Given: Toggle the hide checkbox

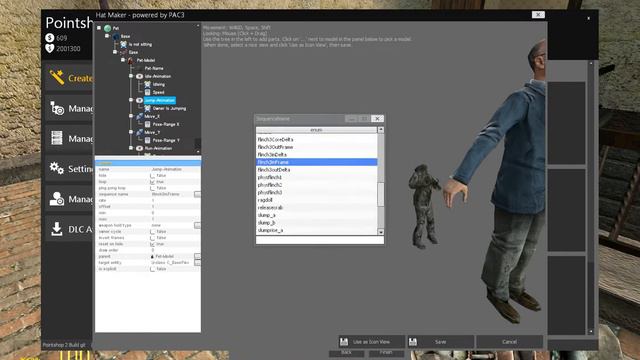Looking at the screenshot, I should click(152, 176).
